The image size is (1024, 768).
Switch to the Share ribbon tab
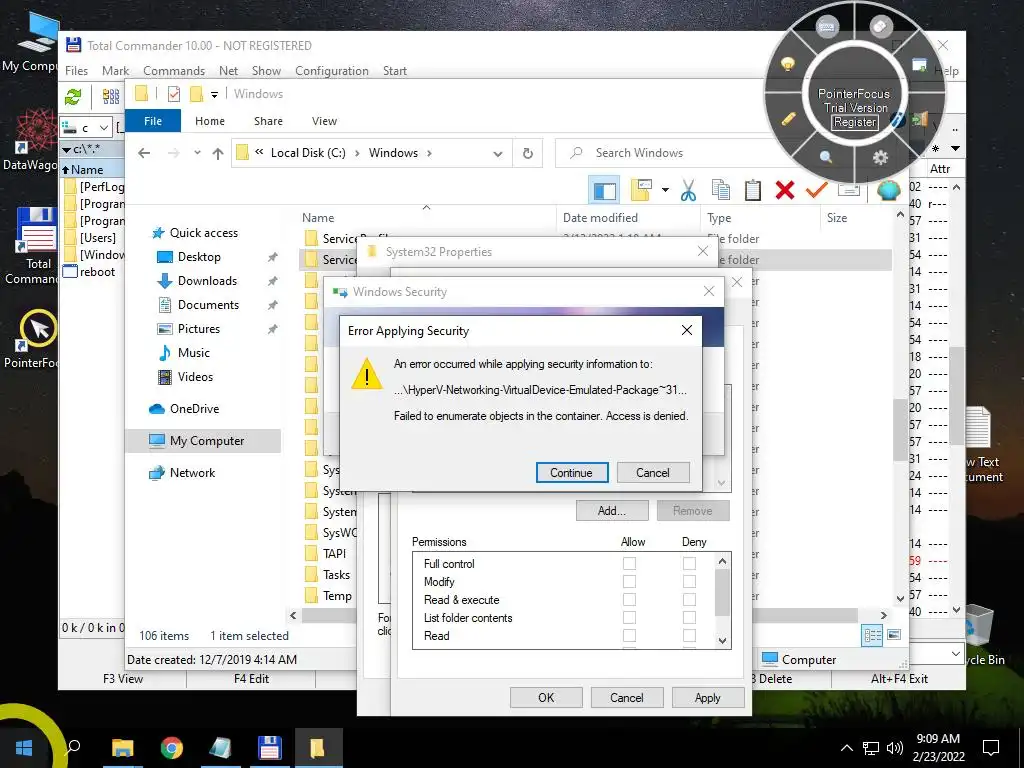click(x=268, y=121)
